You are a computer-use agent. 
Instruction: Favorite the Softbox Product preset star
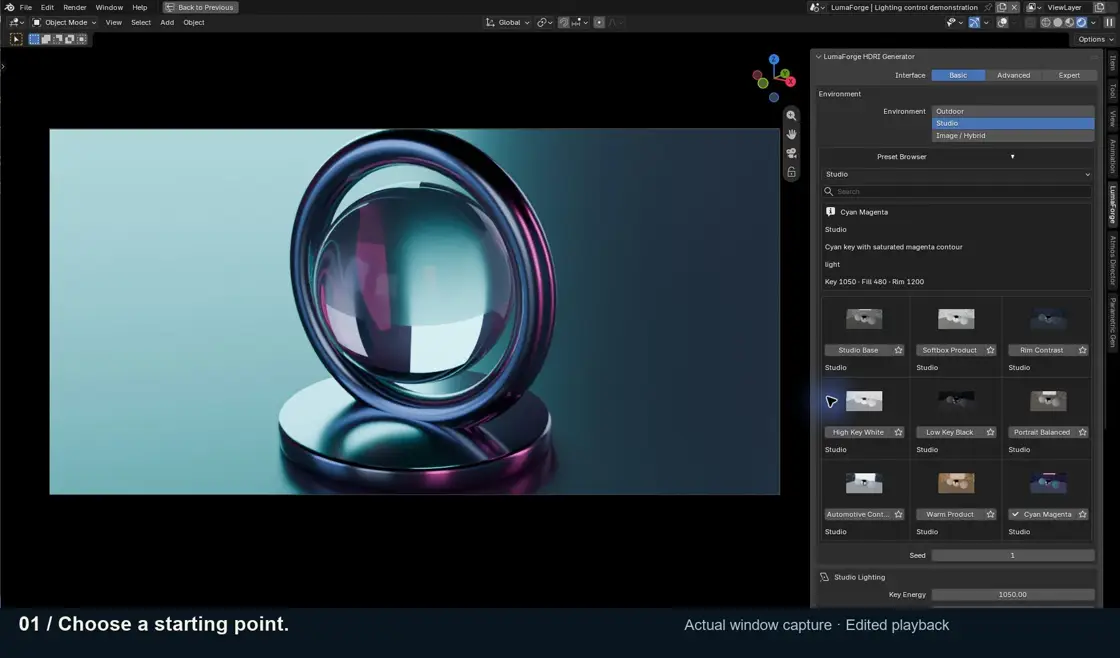point(990,350)
